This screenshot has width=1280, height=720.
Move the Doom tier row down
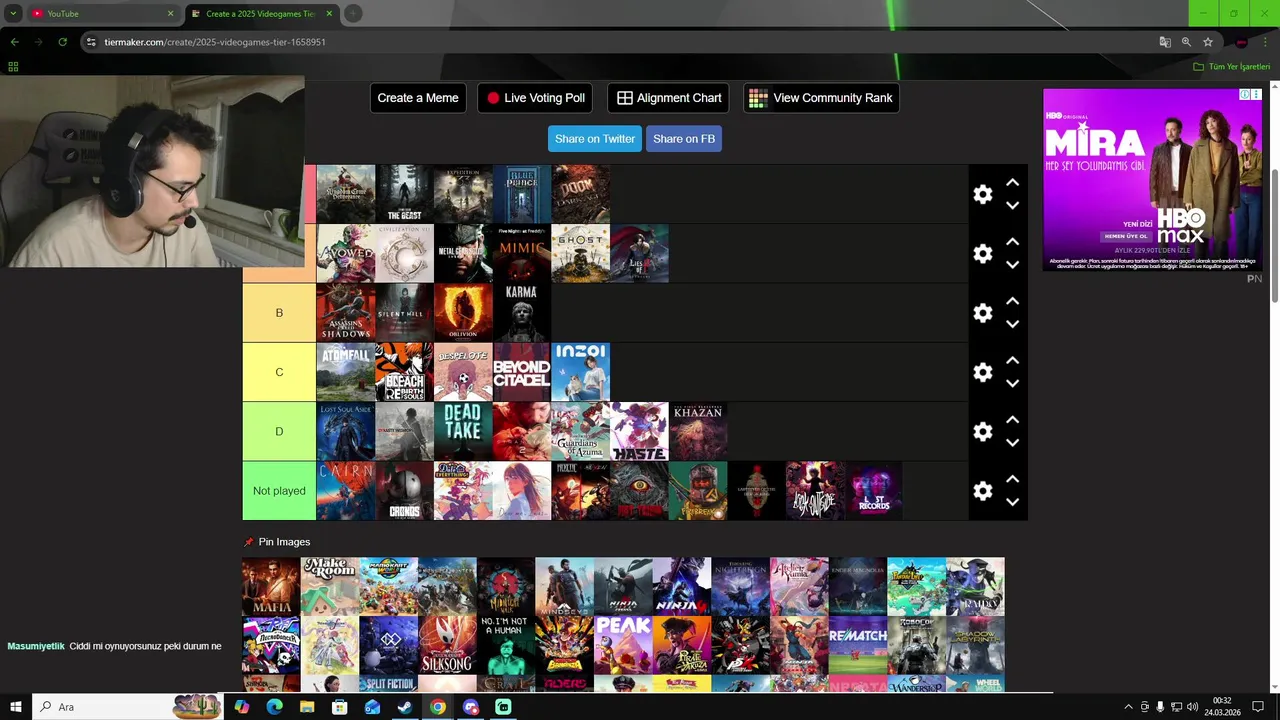pyautogui.click(x=1012, y=205)
